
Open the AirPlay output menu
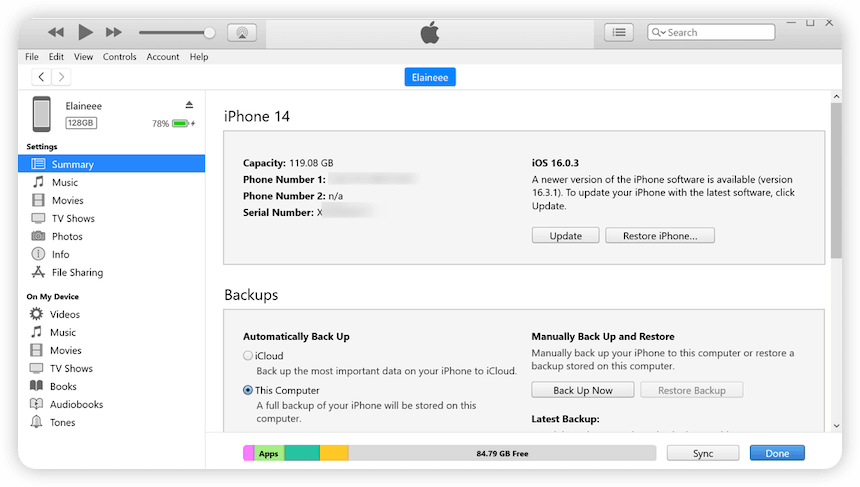(x=240, y=32)
